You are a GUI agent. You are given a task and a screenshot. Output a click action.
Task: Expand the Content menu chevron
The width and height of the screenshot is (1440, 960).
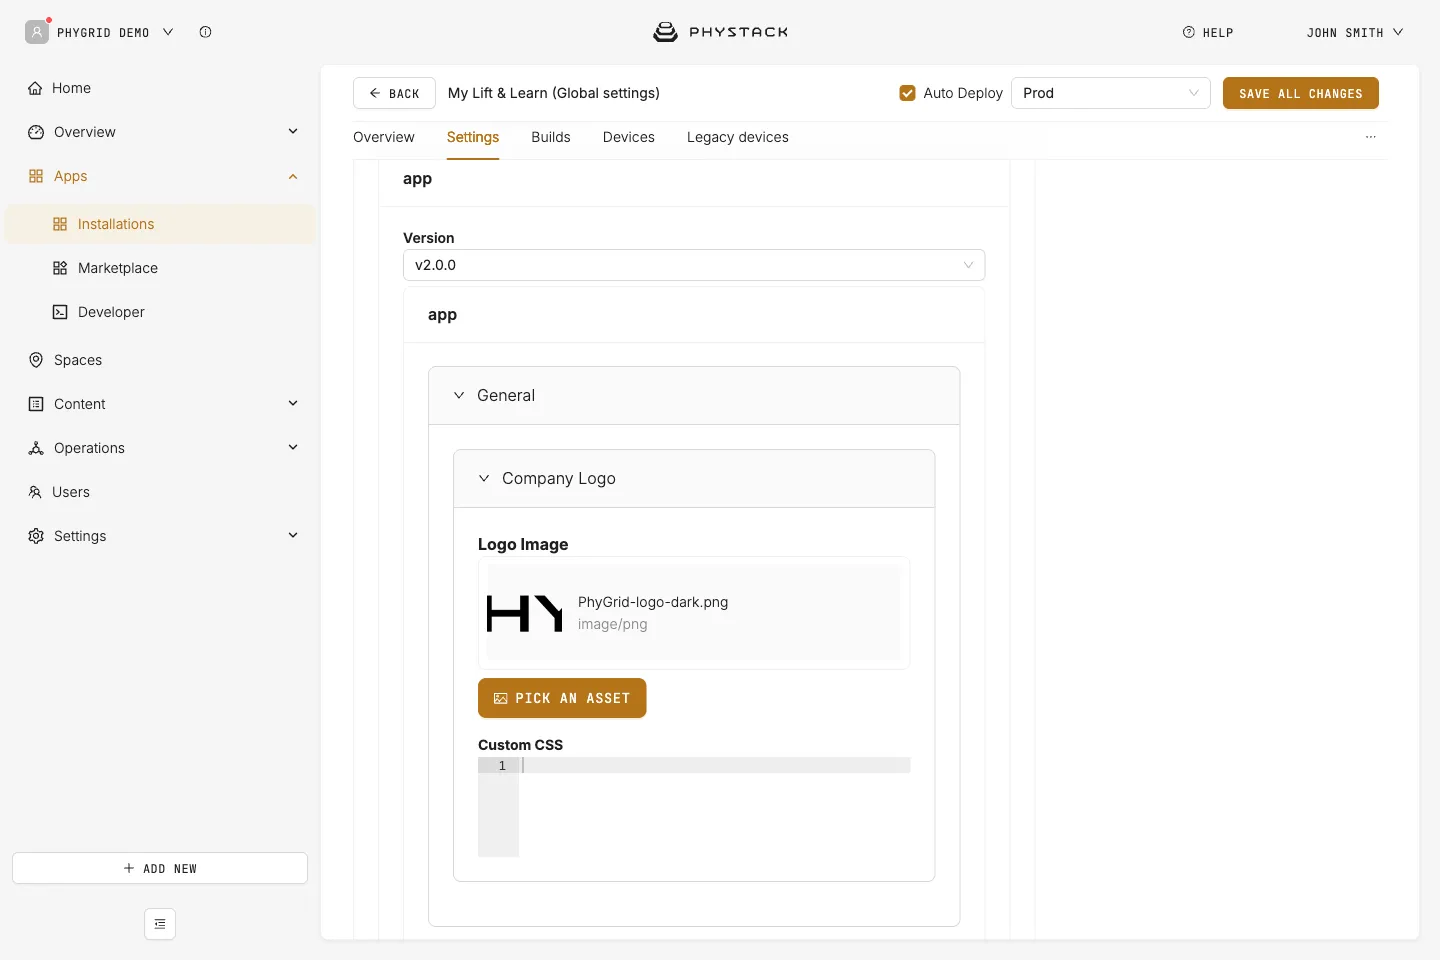[x=293, y=404]
